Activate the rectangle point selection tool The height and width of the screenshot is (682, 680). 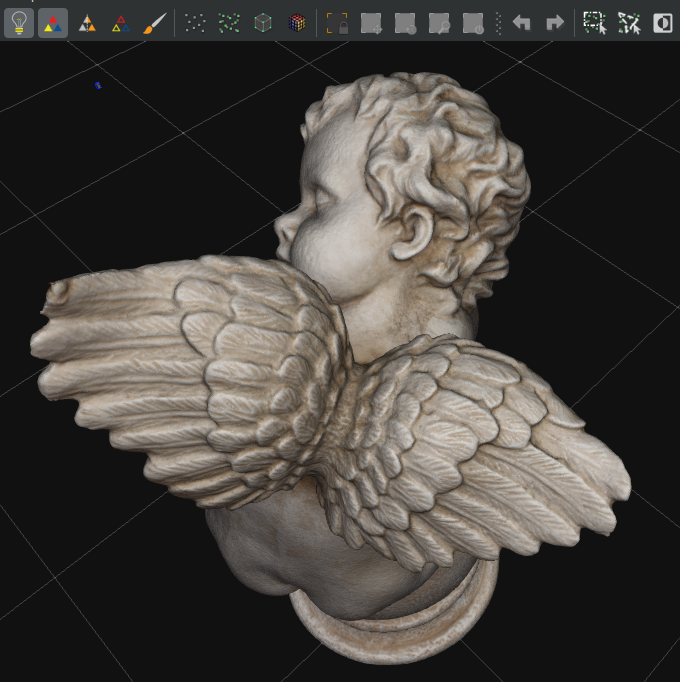pos(595,23)
